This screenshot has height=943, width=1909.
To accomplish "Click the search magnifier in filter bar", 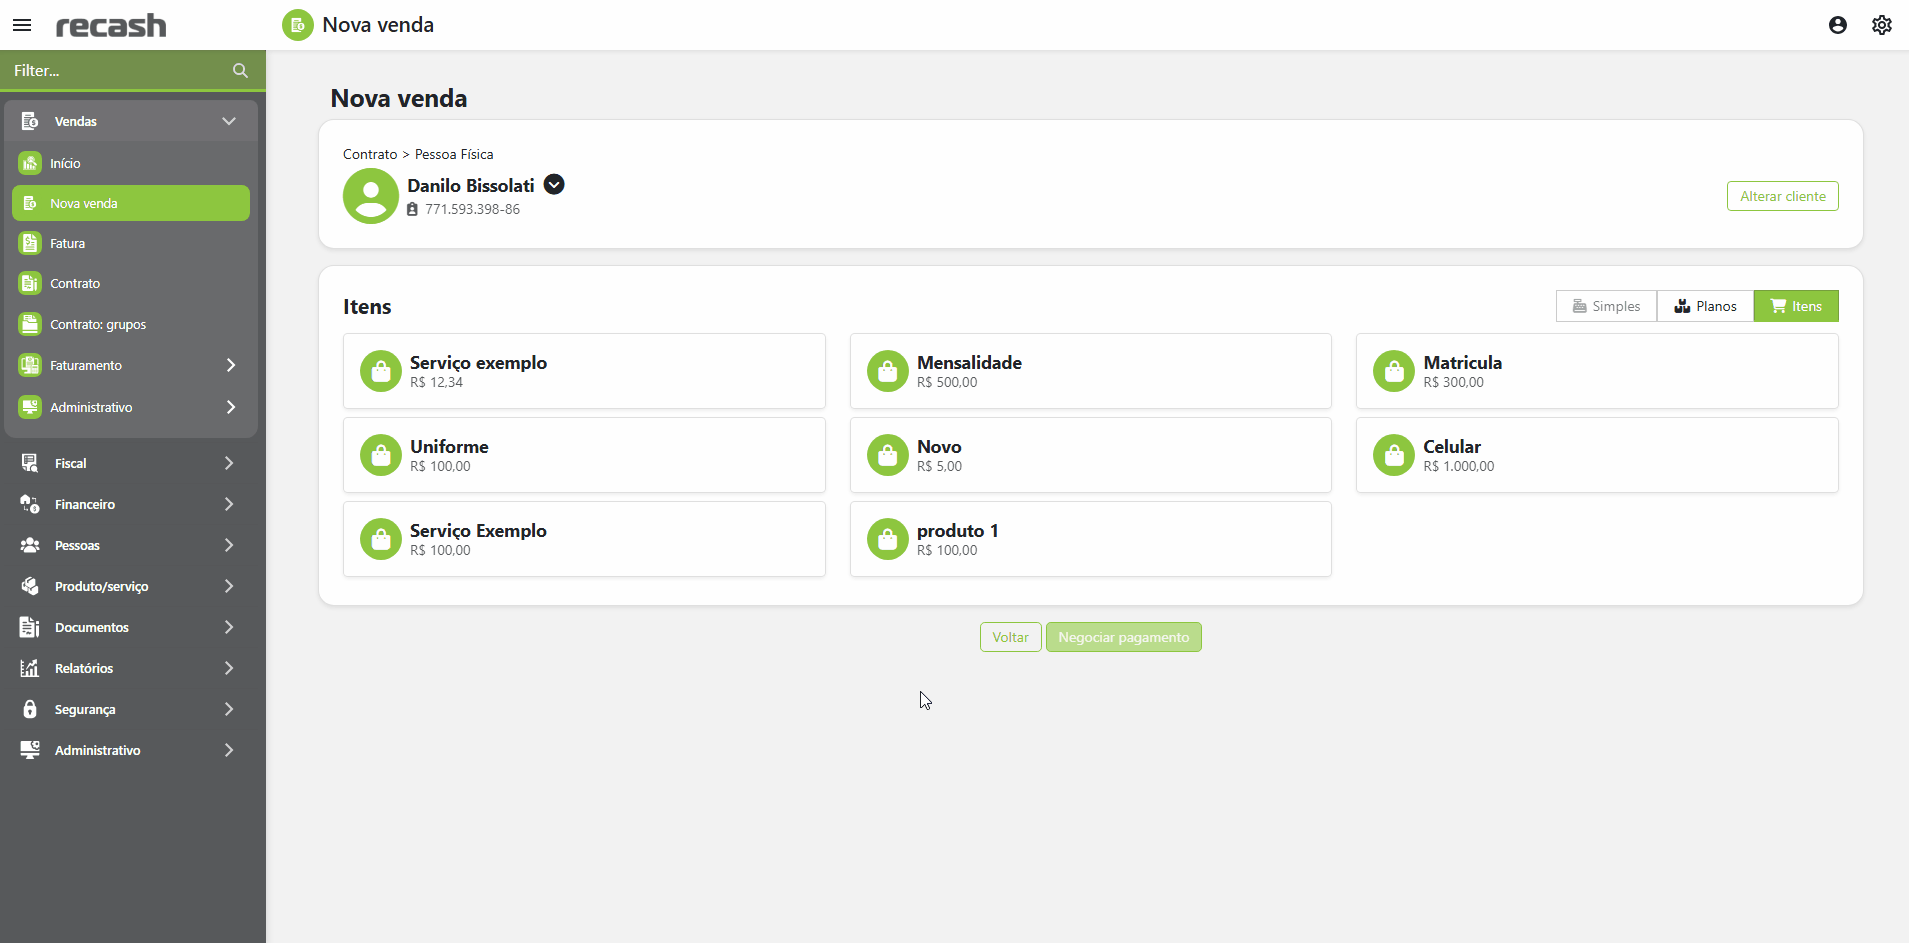I will pos(240,71).
